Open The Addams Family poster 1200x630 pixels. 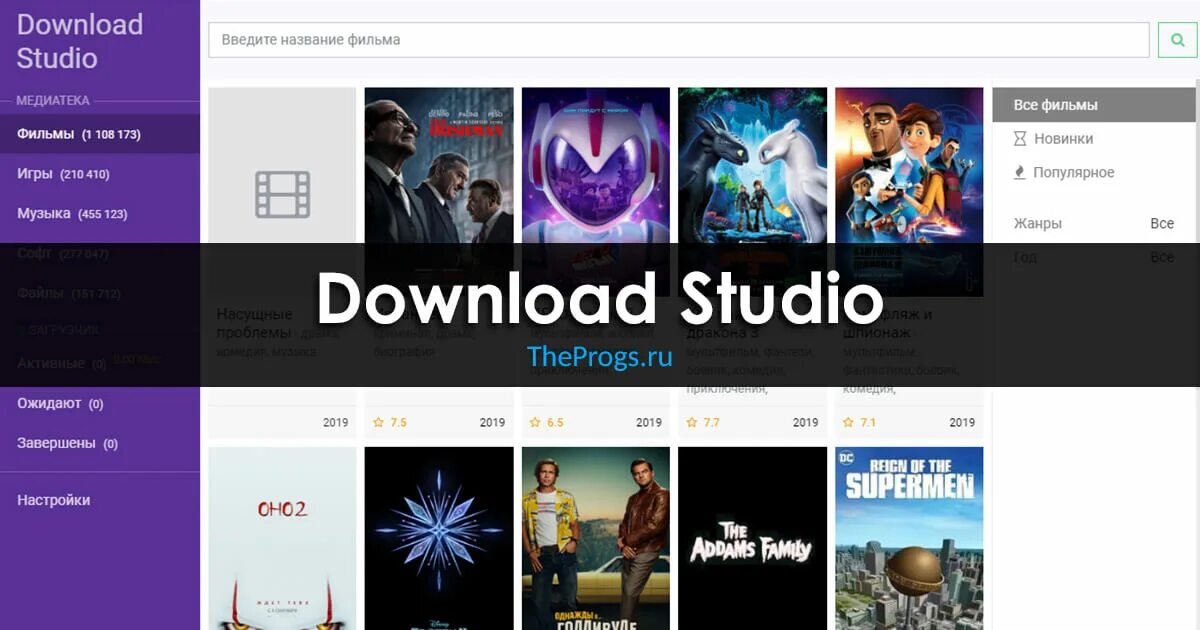point(752,538)
